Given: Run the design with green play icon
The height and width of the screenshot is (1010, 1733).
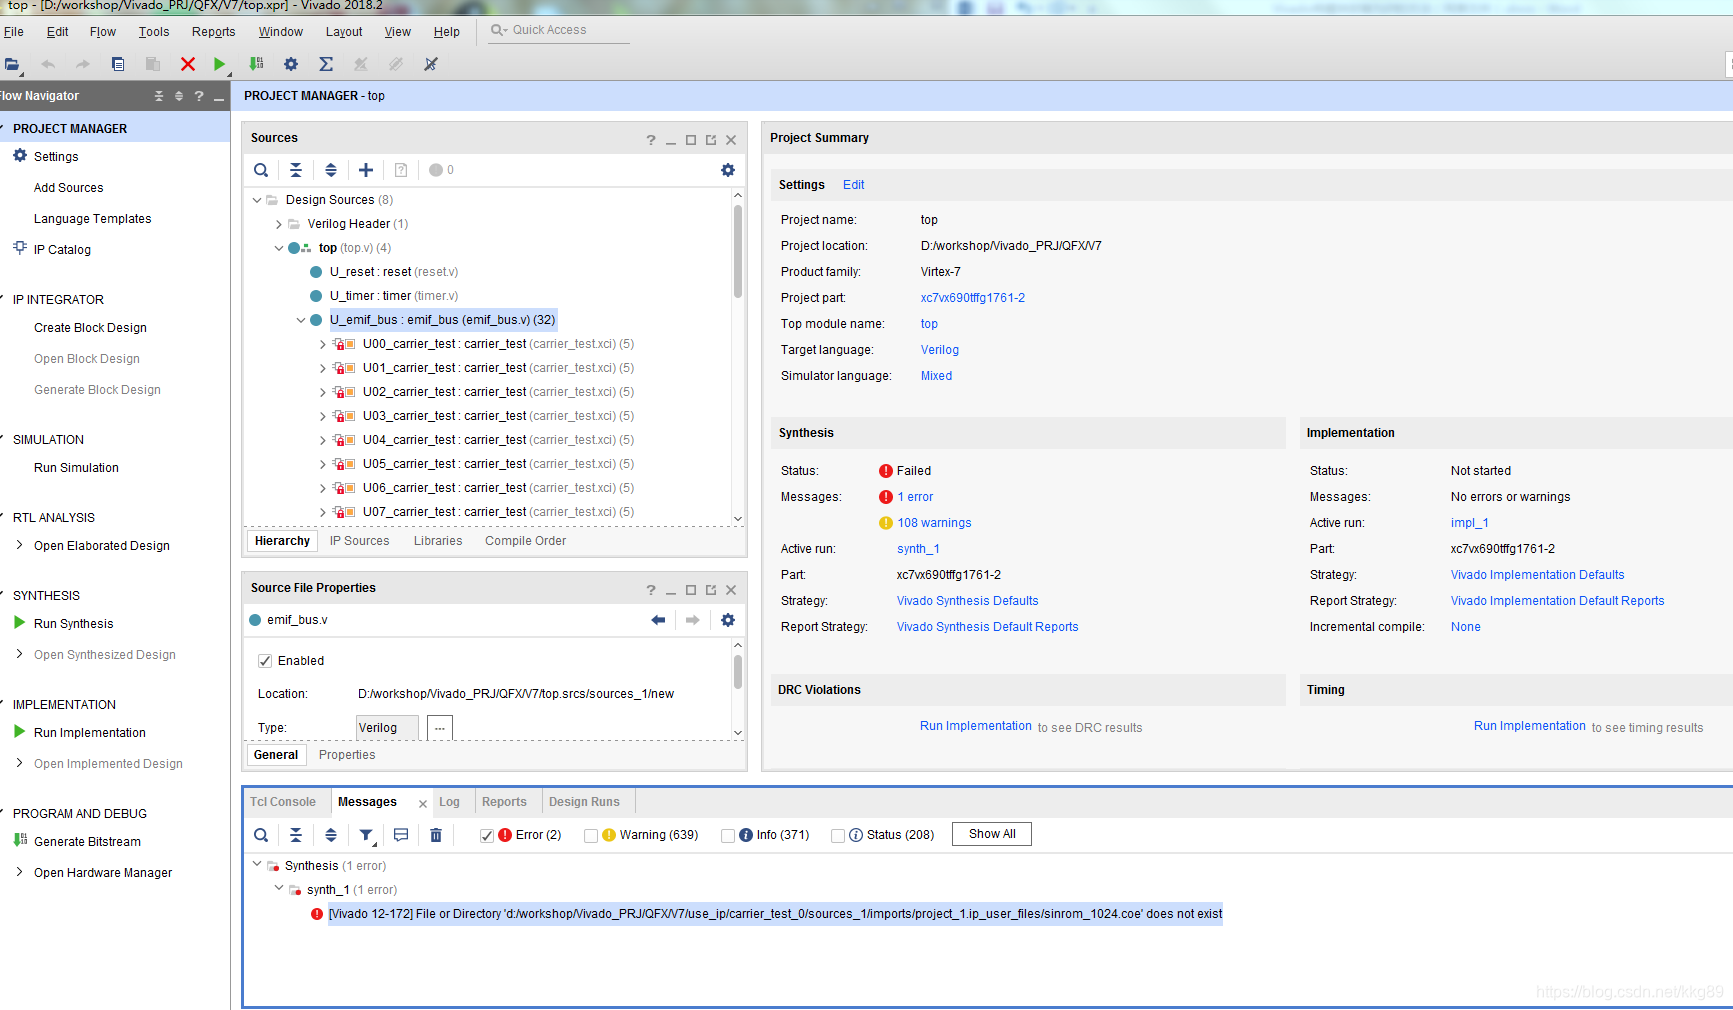Looking at the screenshot, I should 219,64.
